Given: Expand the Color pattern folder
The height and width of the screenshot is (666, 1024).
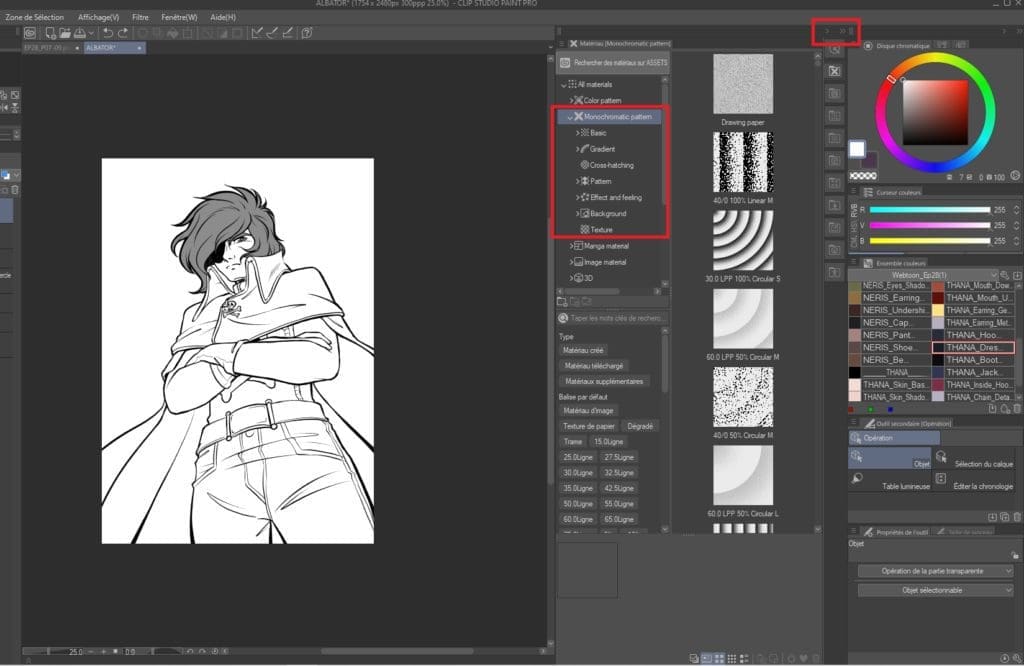Looking at the screenshot, I should coord(571,101).
